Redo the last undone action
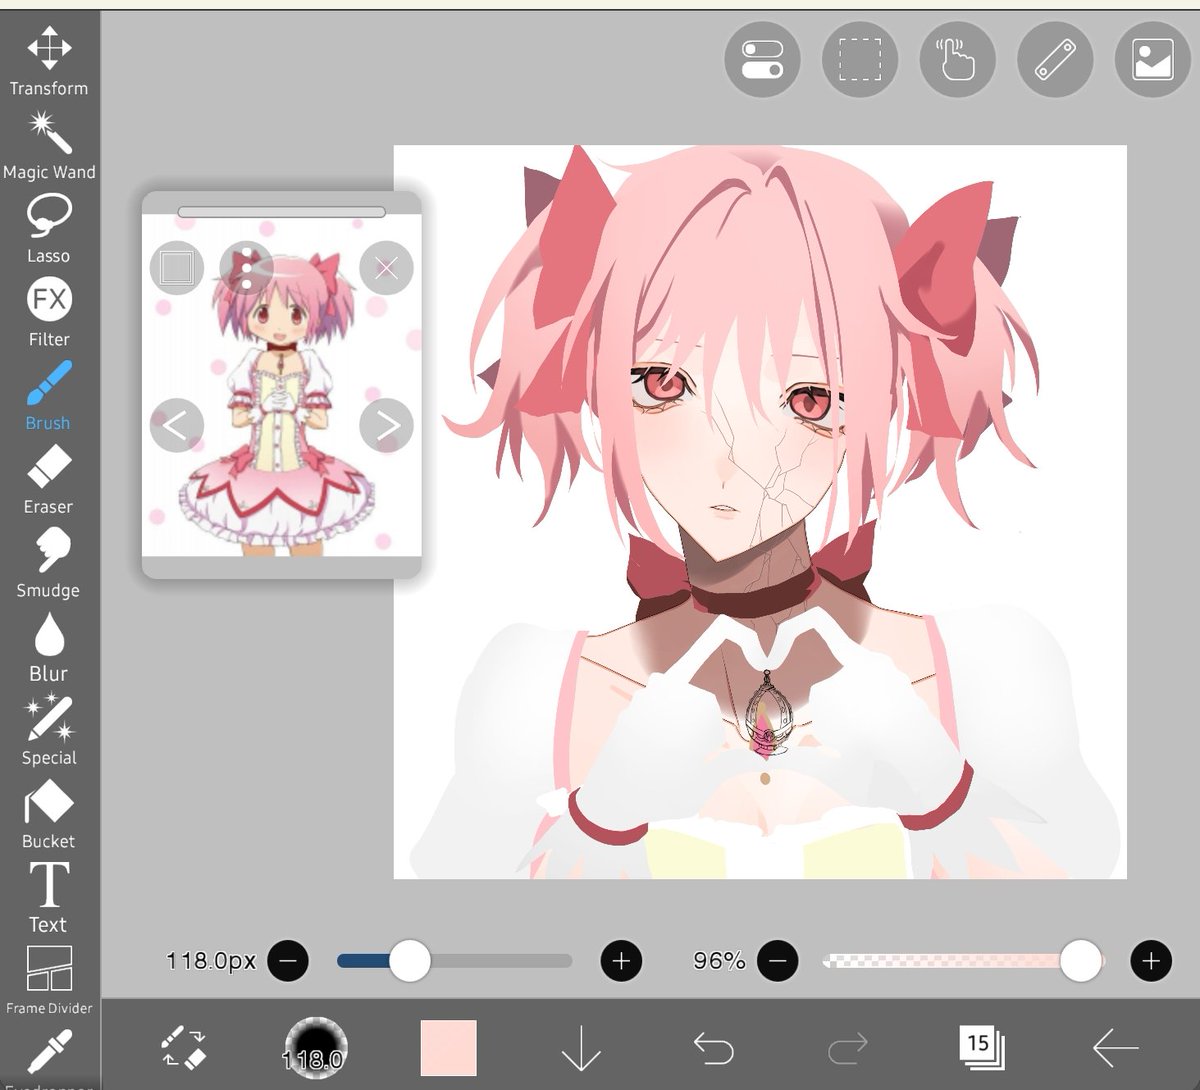1200x1090 pixels. click(848, 1048)
